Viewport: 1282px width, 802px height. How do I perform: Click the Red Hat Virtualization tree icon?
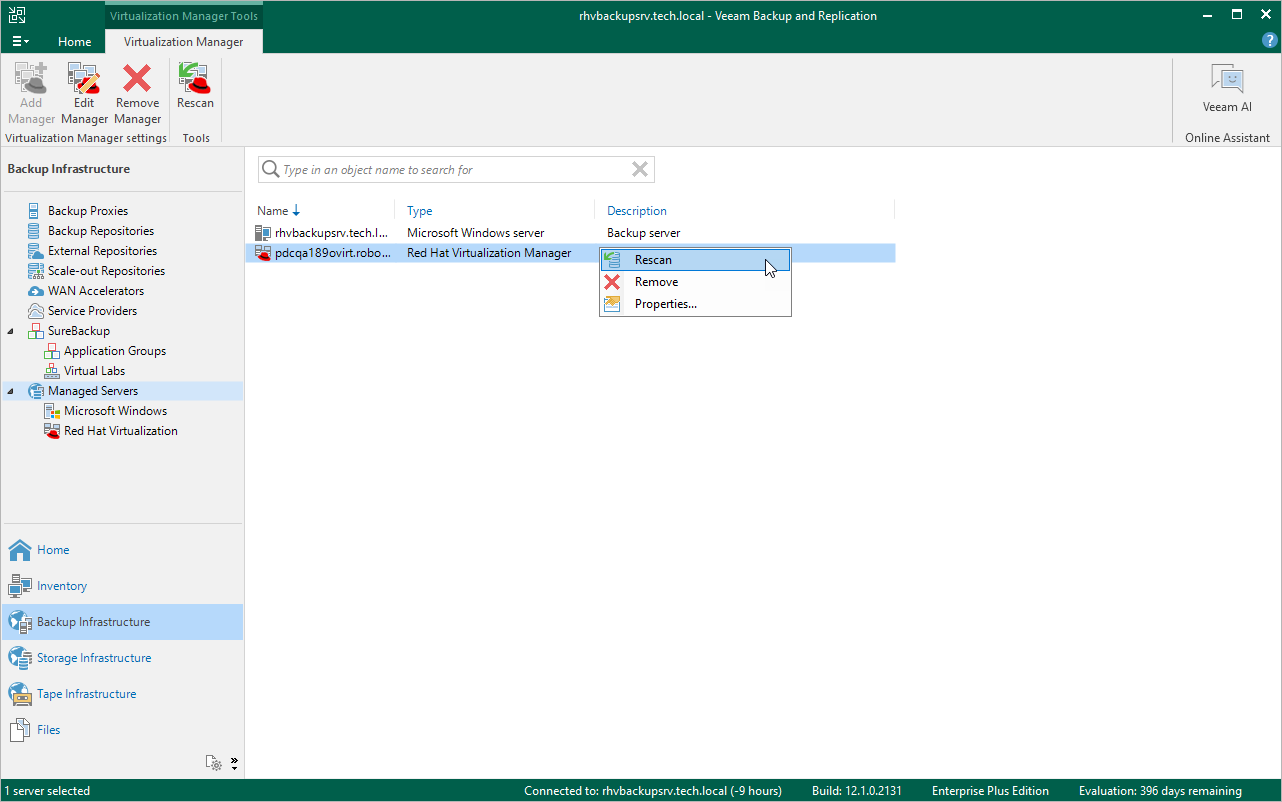coord(52,431)
